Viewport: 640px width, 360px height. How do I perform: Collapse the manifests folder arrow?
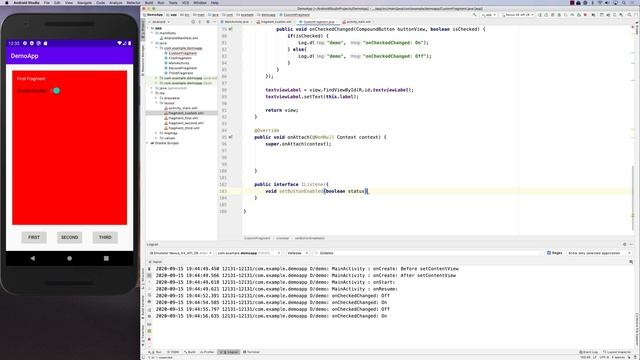(x=153, y=33)
